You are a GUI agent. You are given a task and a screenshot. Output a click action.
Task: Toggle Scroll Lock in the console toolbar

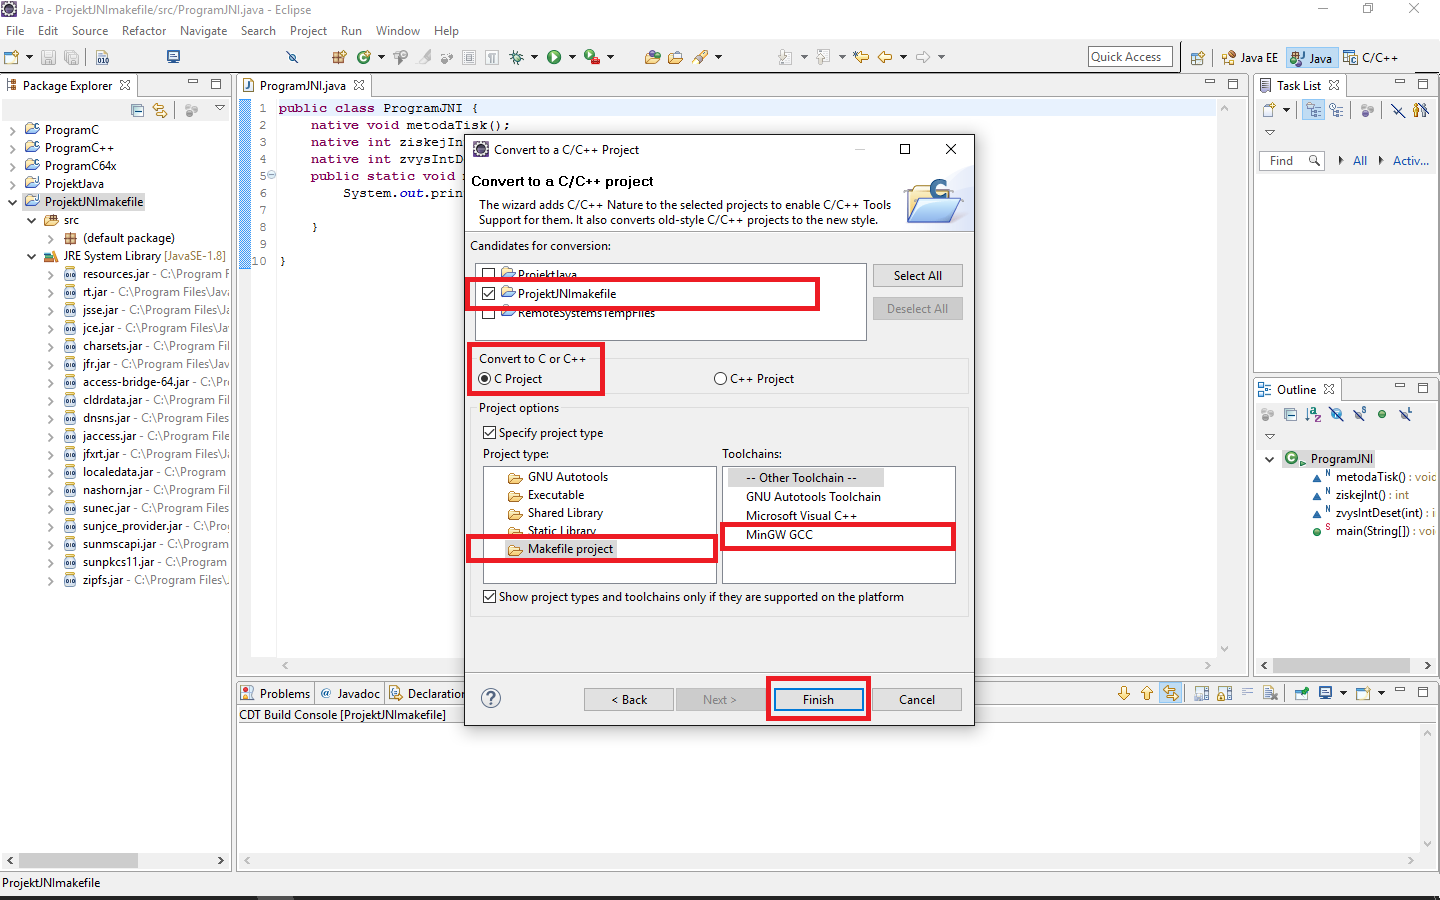1224,692
